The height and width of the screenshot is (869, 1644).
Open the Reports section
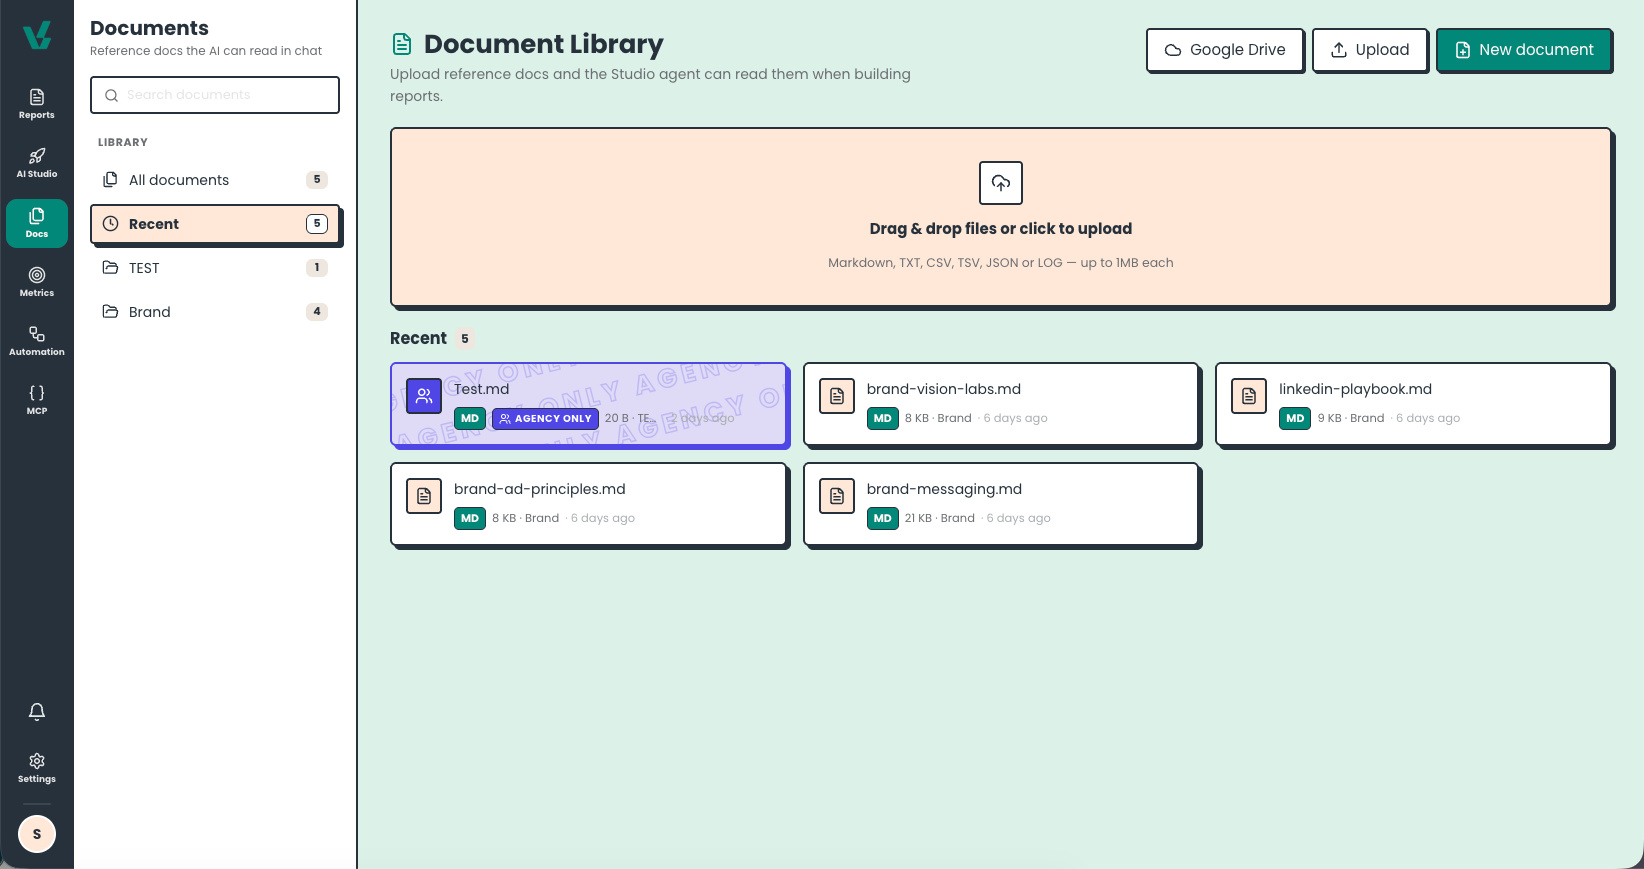pyautogui.click(x=37, y=104)
